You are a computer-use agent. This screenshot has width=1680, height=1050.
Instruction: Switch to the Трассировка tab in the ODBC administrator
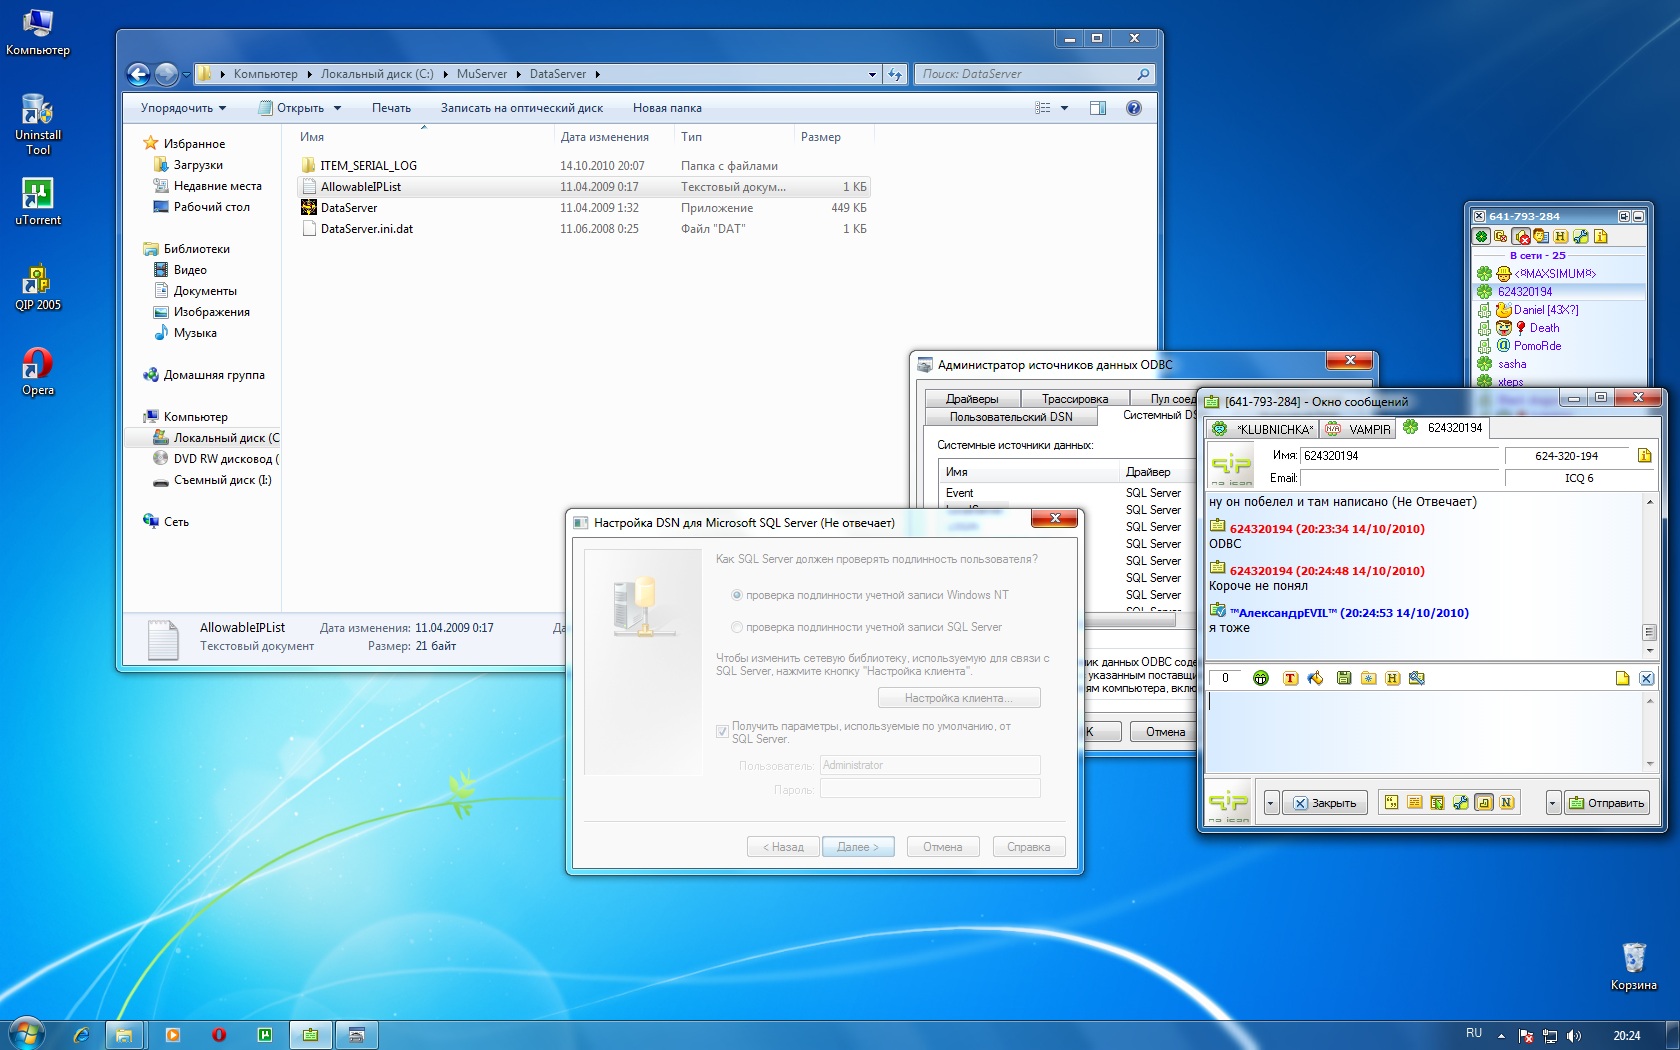[x=1075, y=399]
